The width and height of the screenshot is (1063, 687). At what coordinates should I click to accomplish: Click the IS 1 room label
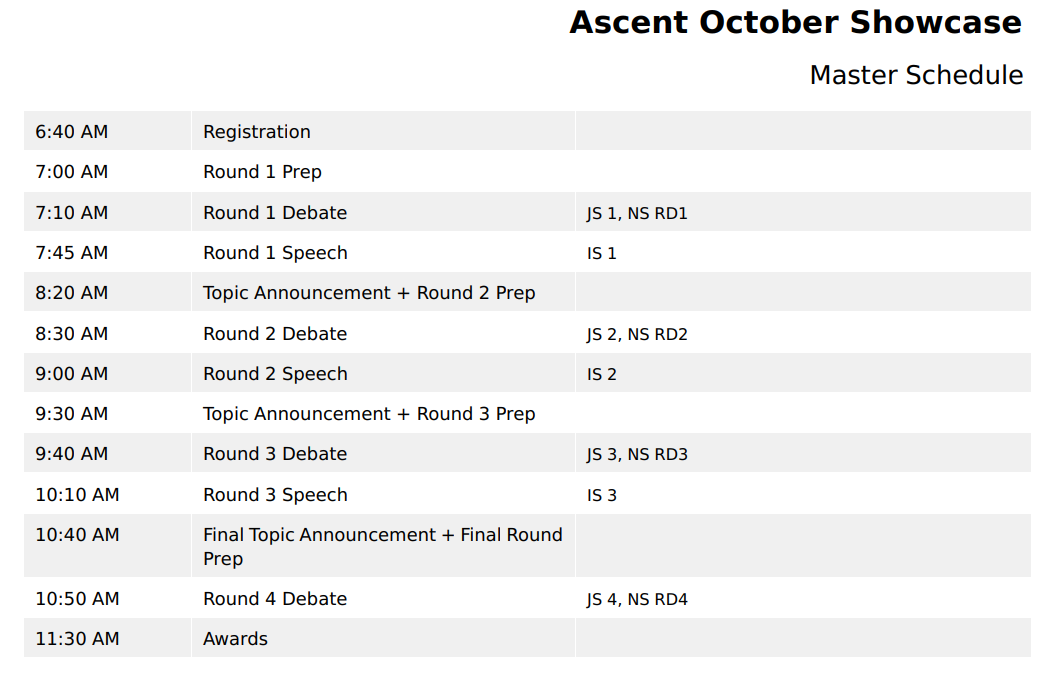(x=602, y=253)
